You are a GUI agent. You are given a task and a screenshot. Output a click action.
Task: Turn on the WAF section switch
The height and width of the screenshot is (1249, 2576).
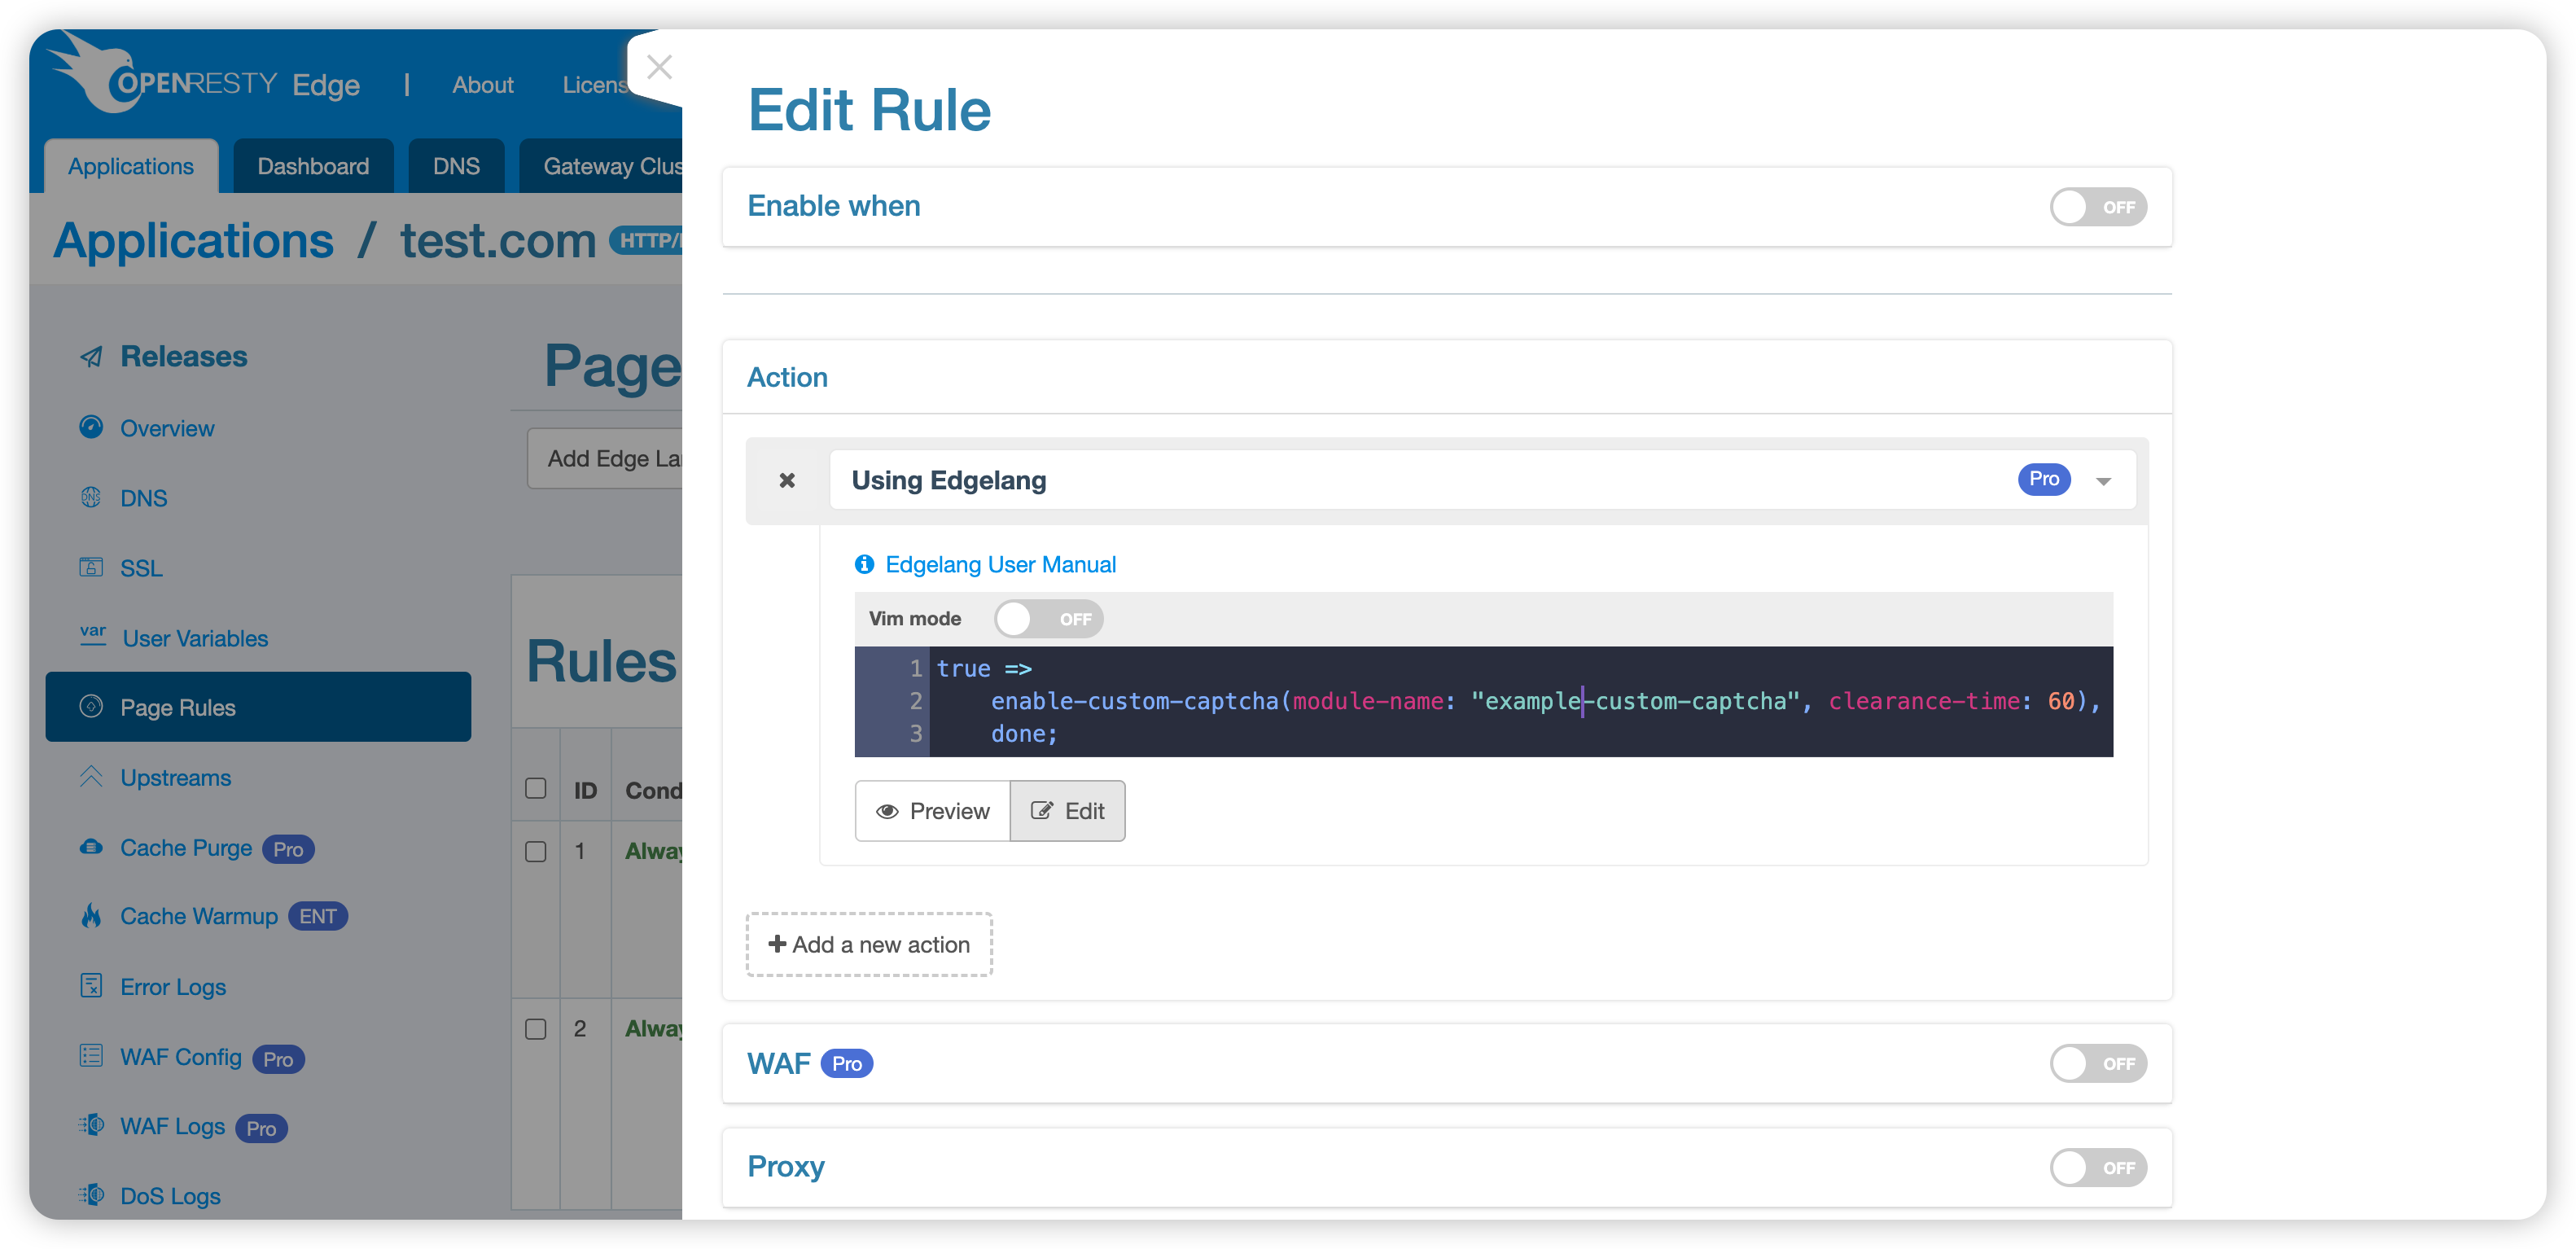pos(2097,1063)
